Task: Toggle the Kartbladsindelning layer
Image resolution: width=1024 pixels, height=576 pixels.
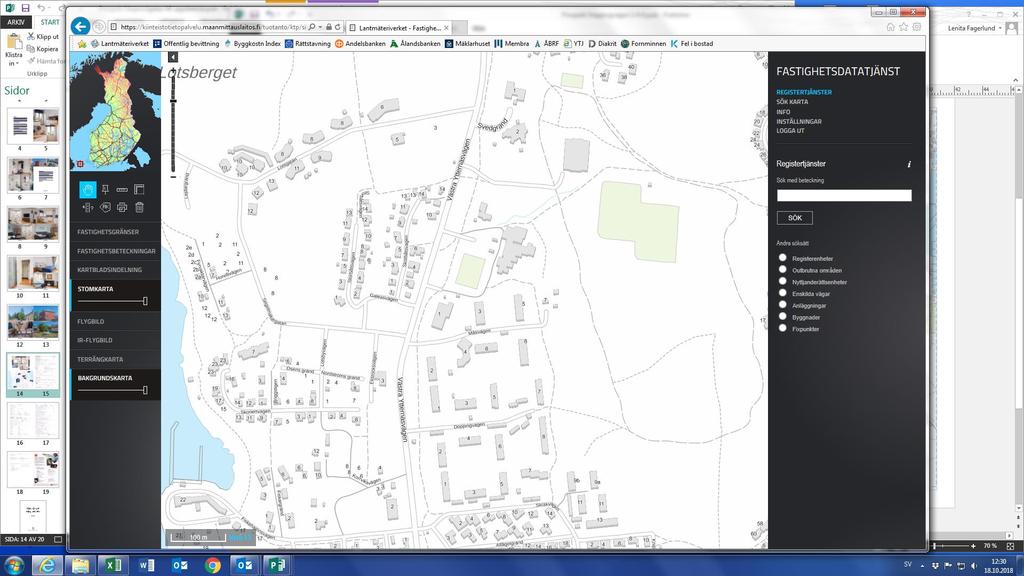Action: pos(115,270)
